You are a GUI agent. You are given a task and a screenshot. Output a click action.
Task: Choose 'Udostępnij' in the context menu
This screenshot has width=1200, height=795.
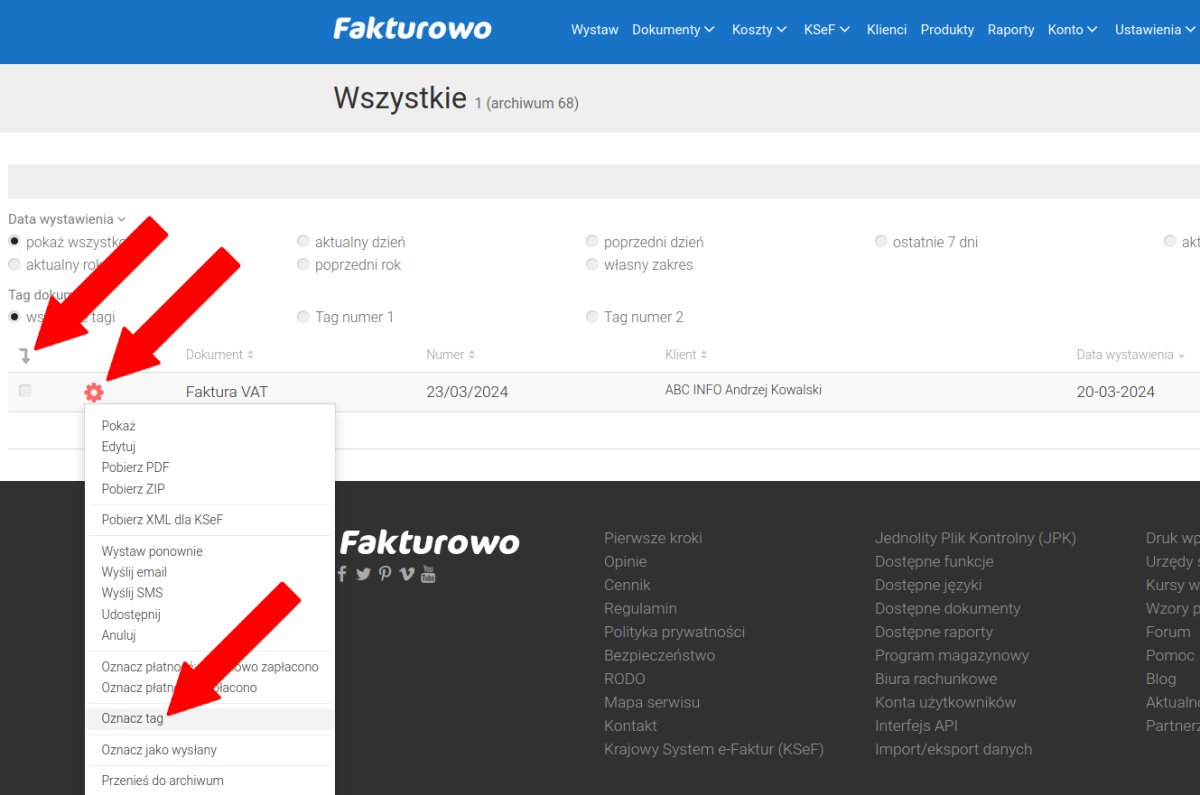pyautogui.click(x=131, y=614)
